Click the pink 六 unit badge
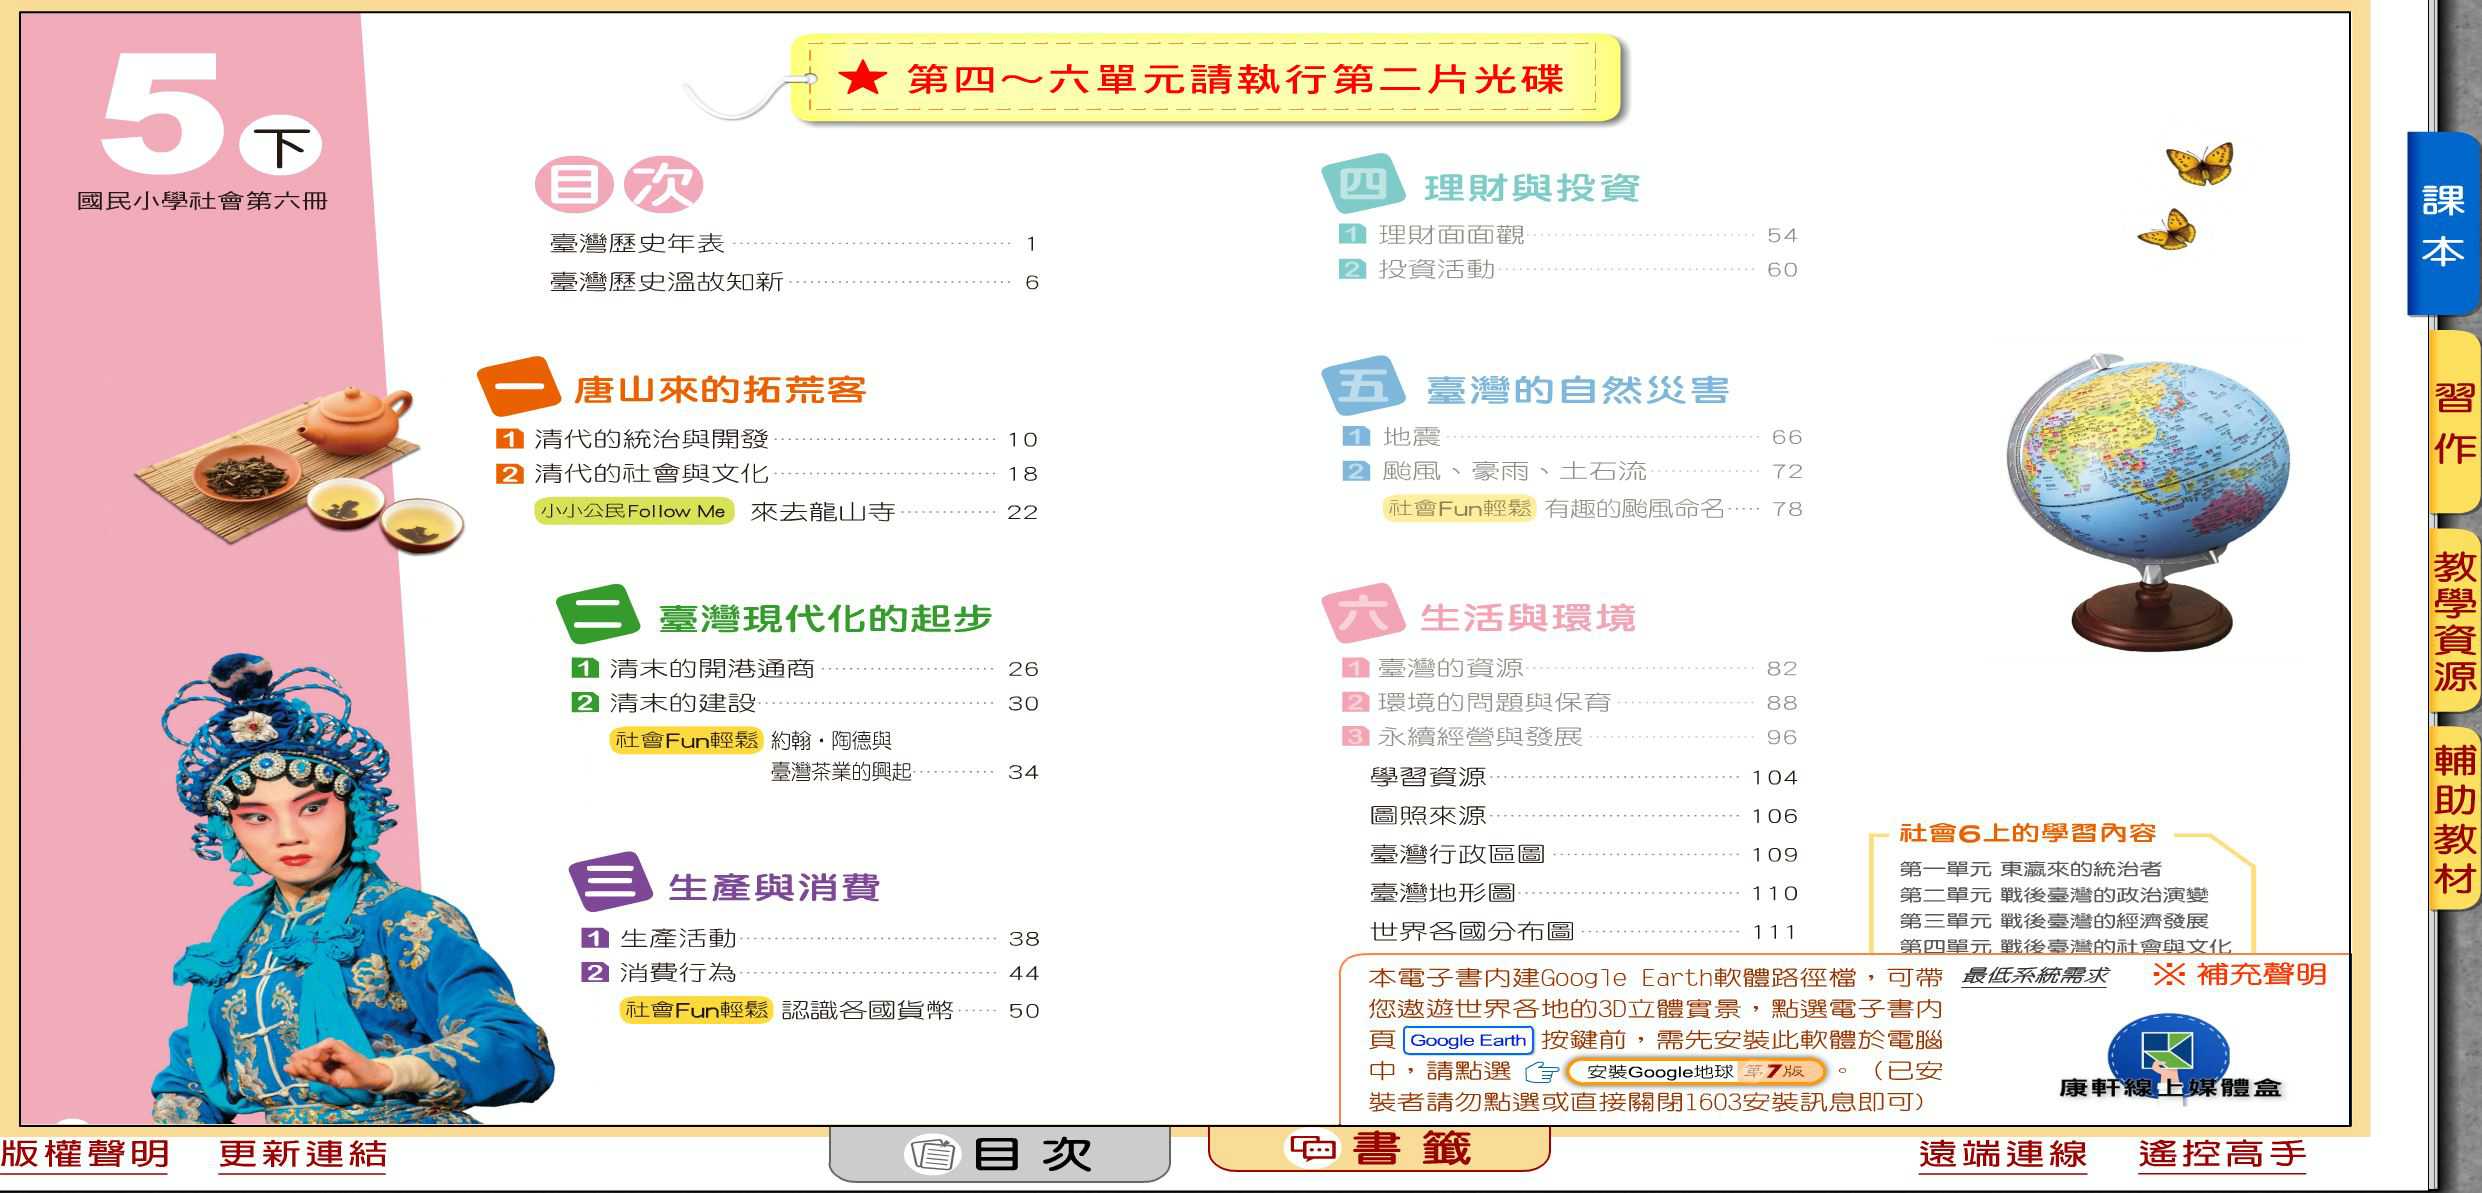The image size is (2482, 1193). (1362, 613)
